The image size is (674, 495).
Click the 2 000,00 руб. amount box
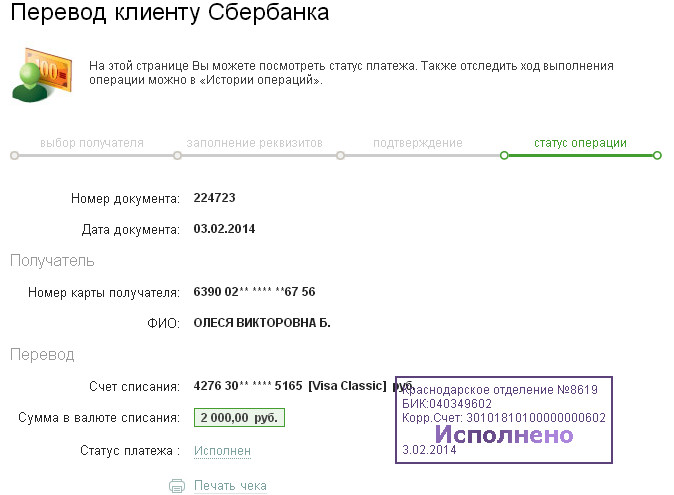click(x=239, y=417)
